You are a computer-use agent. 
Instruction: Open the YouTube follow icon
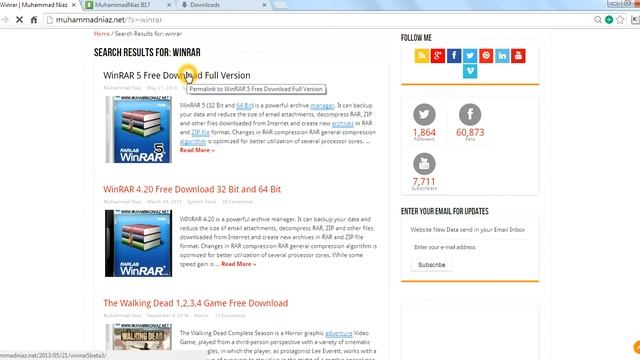[x=518, y=56]
